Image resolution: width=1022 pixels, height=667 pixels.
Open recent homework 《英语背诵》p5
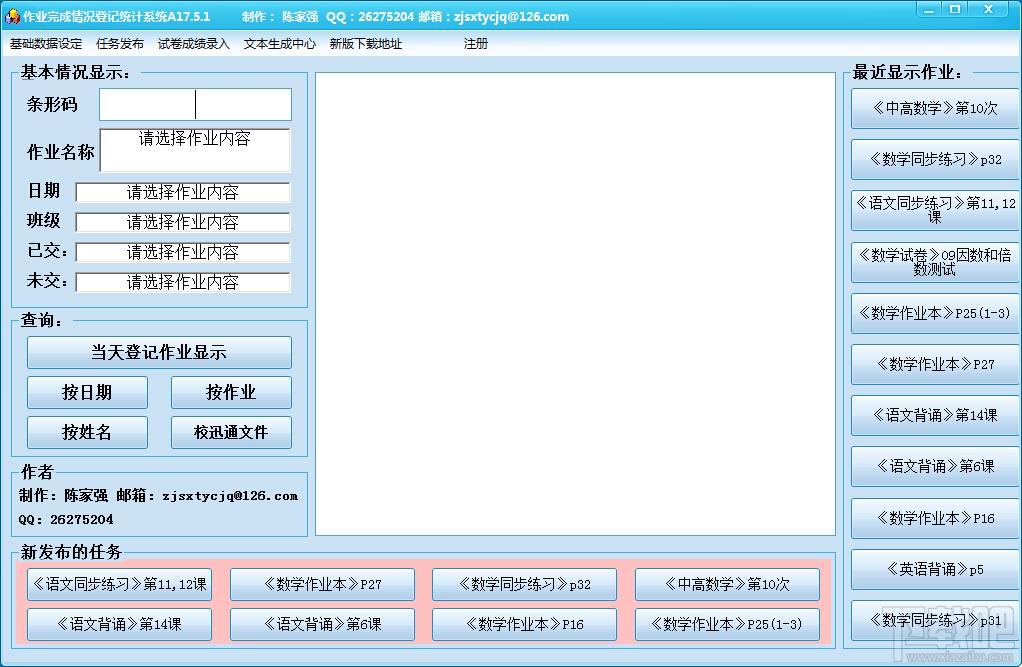click(935, 569)
